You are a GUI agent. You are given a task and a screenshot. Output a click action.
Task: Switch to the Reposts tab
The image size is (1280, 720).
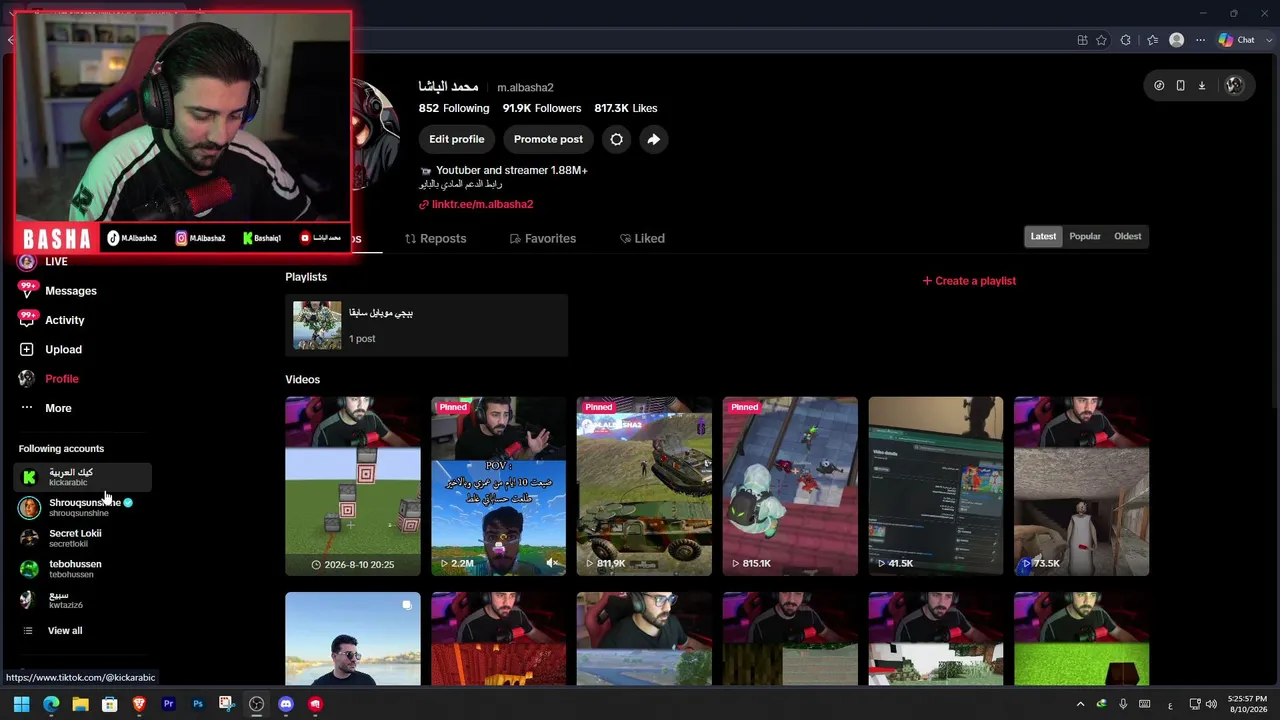click(435, 238)
